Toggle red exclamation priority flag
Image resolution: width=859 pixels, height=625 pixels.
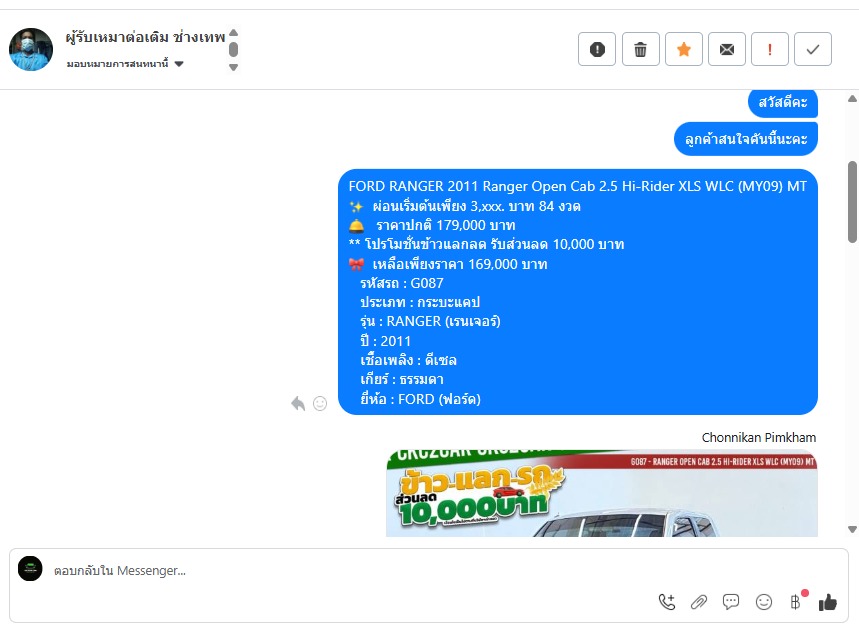[x=770, y=49]
